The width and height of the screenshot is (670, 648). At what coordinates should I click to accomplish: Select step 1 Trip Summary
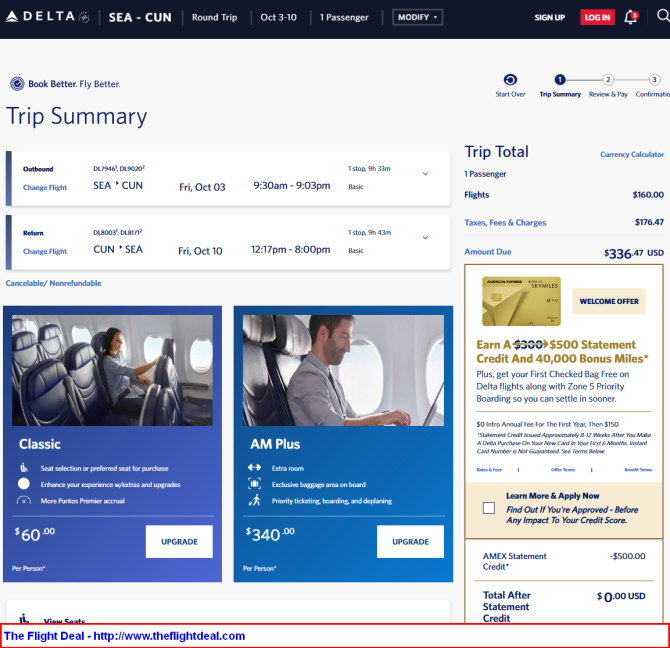pyautogui.click(x=560, y=80)
